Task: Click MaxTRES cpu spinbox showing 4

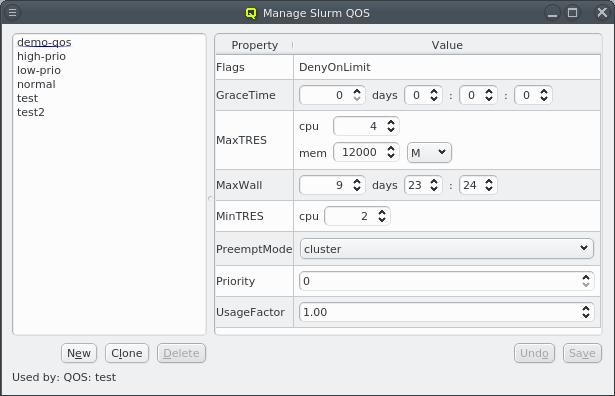Action: (x=366, y=126)
